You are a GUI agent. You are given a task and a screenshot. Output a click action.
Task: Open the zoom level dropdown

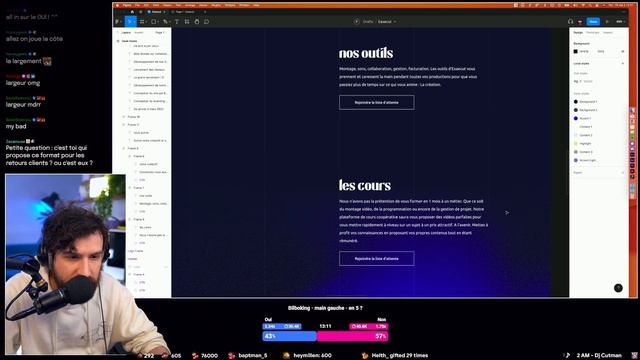pos(621,22)
